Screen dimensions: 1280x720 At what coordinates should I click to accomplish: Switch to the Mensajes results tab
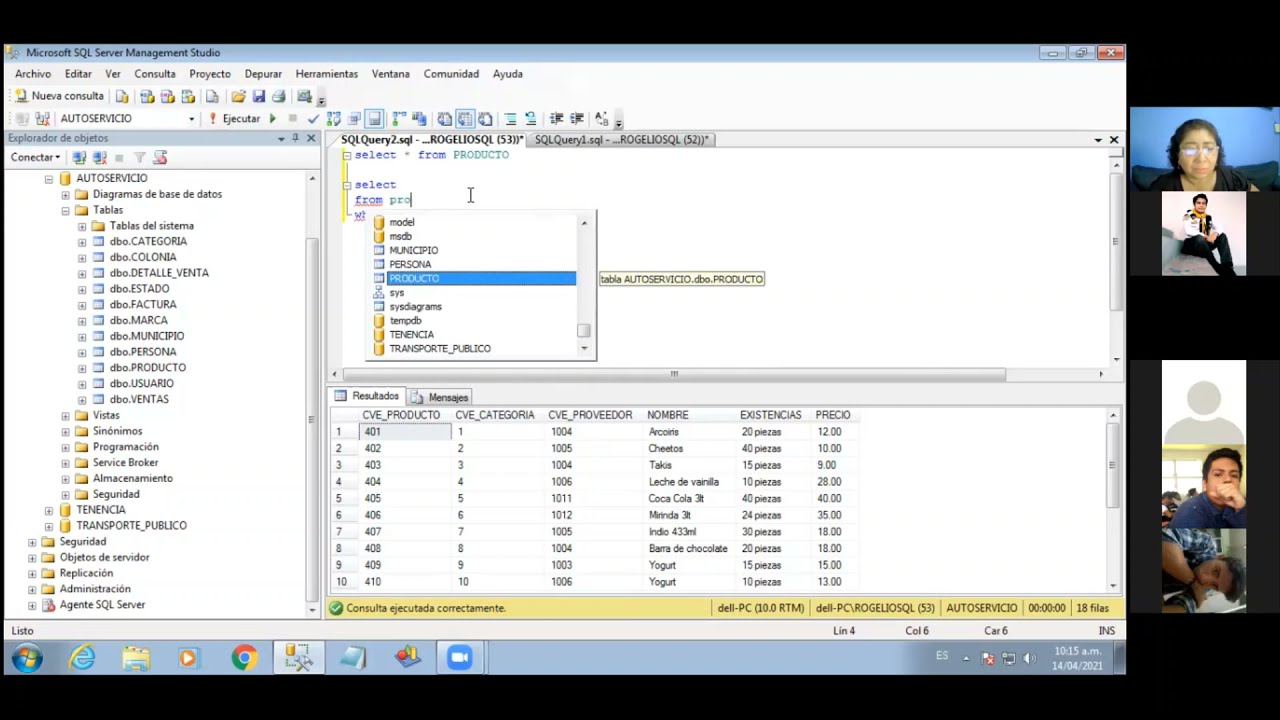pos(440,397)
